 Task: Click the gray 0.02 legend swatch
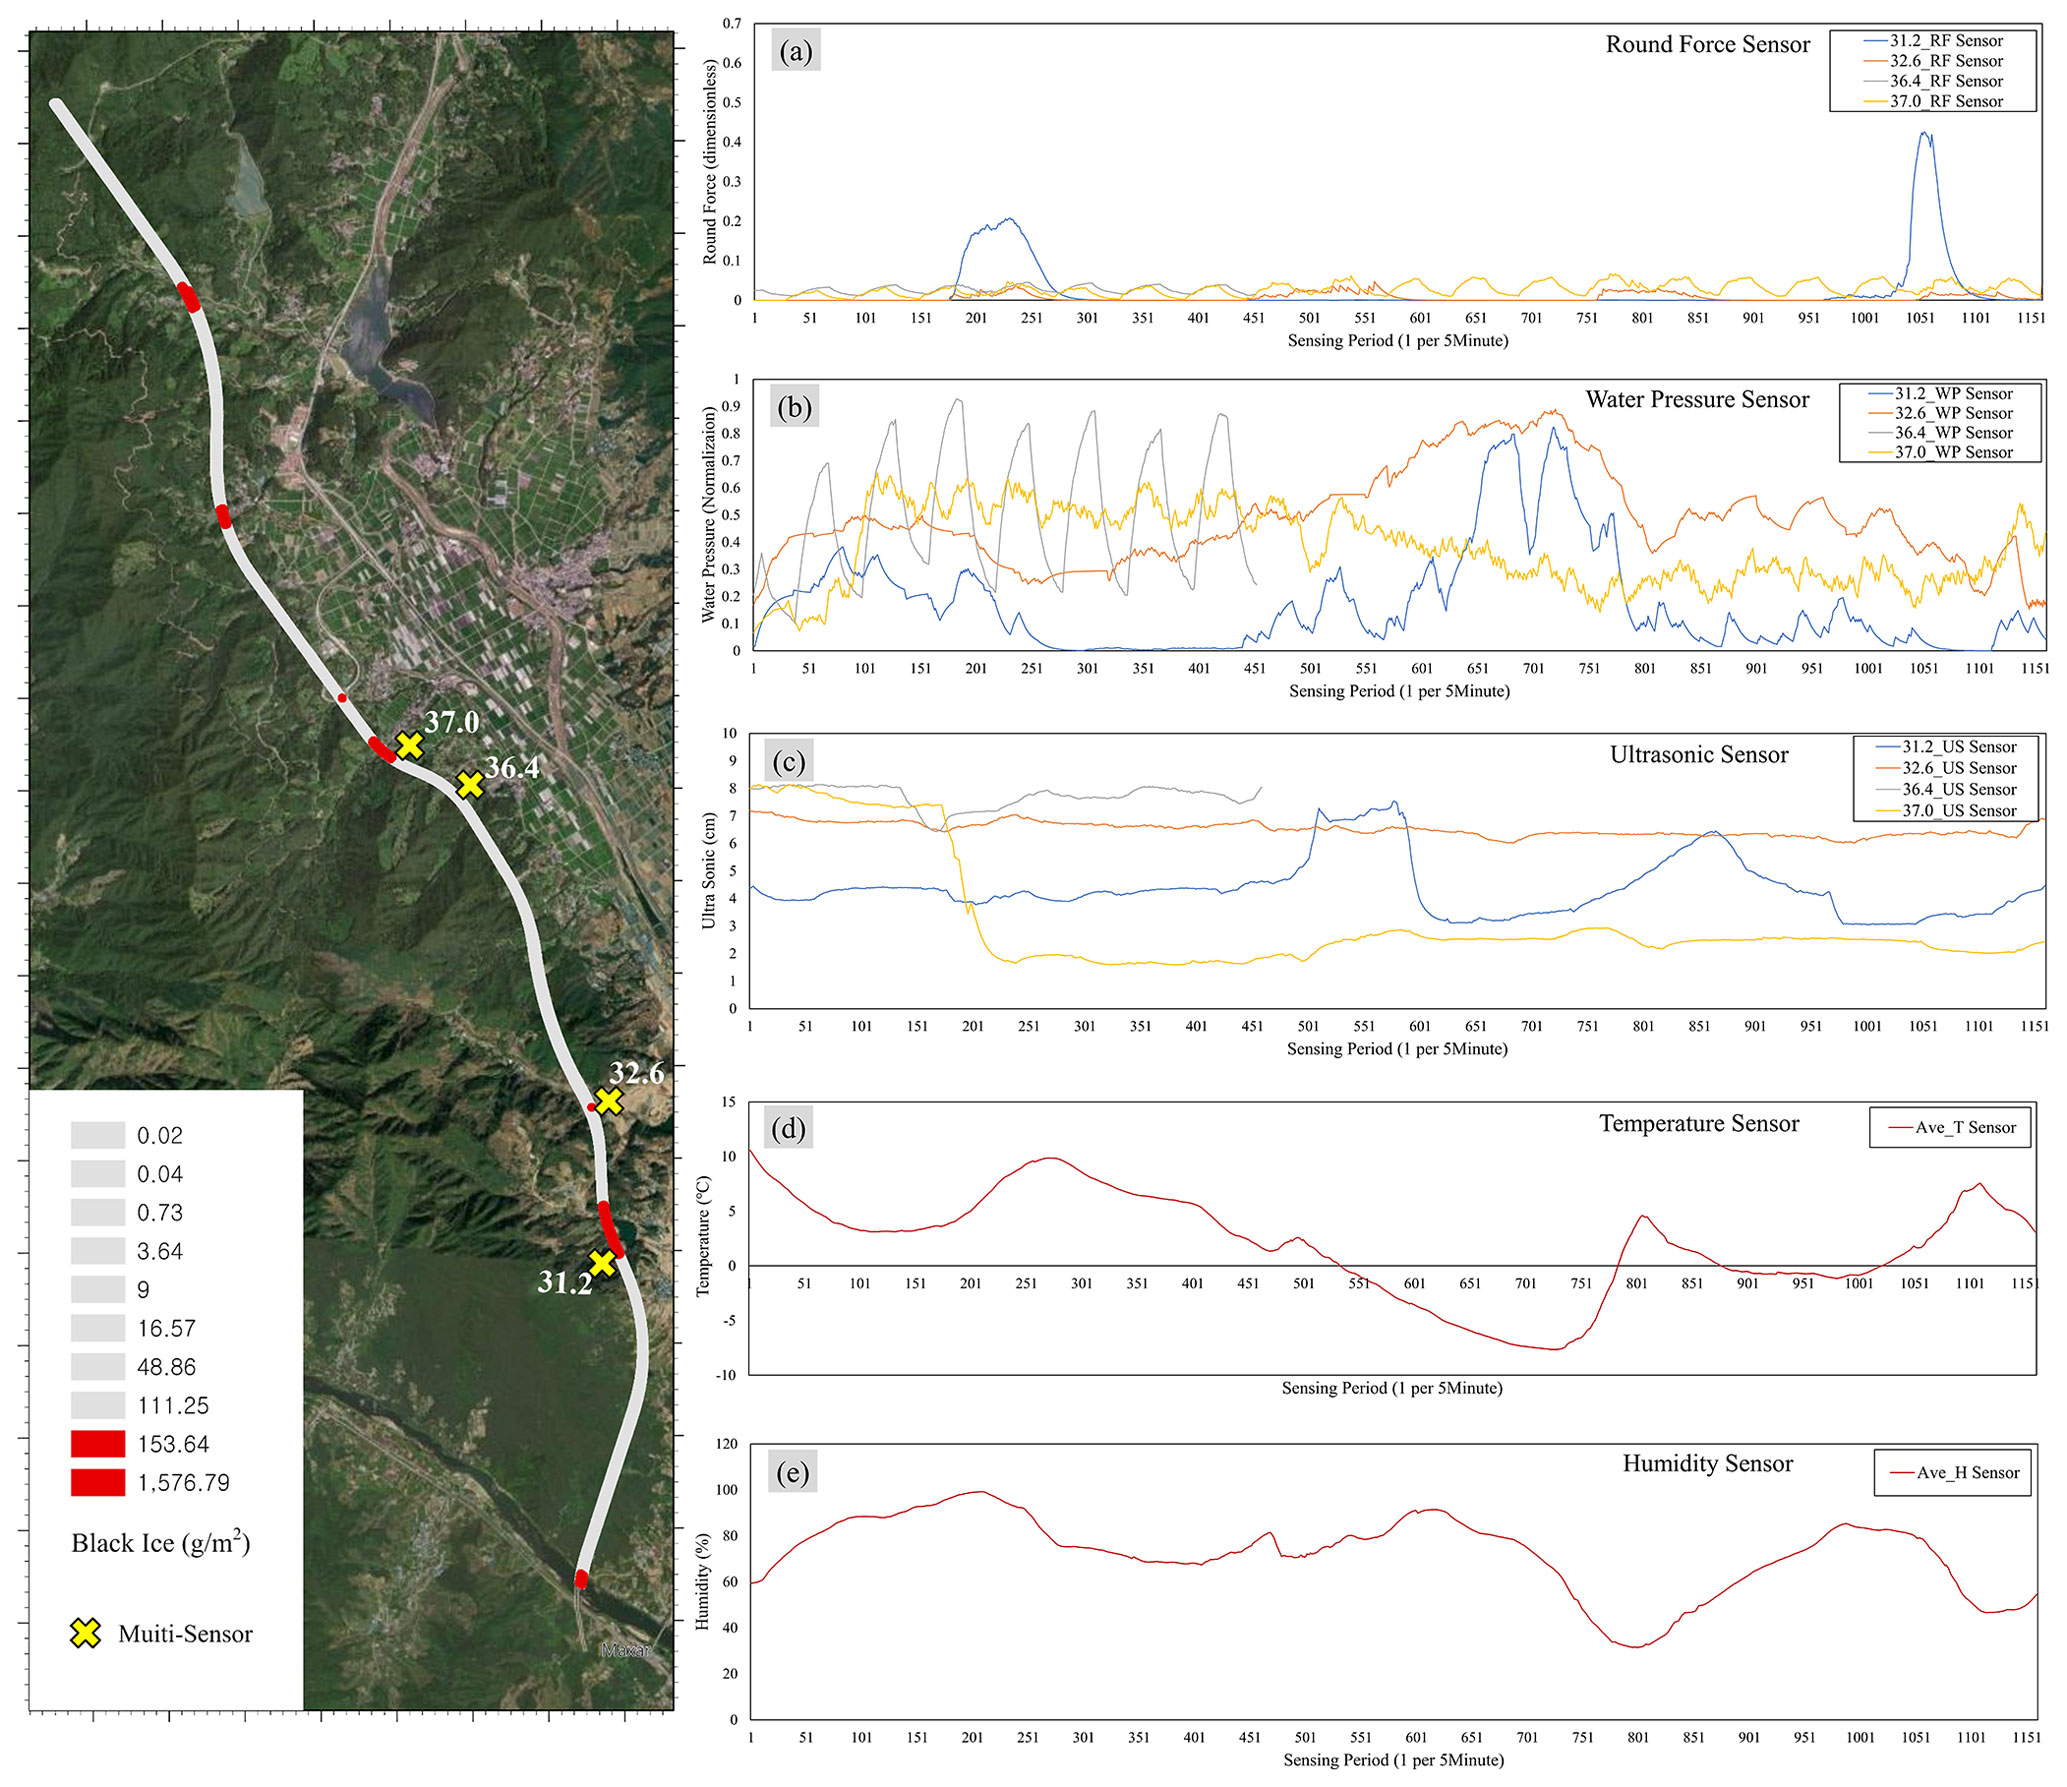[x=98, y=1135]
